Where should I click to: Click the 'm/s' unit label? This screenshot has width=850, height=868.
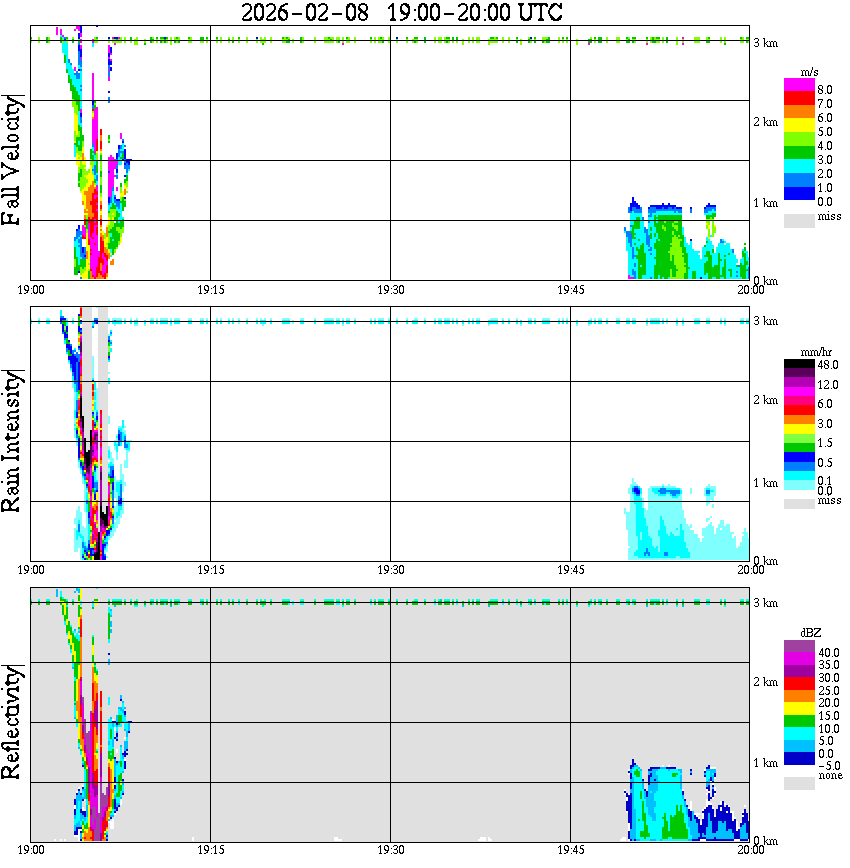tap(809, 73)
